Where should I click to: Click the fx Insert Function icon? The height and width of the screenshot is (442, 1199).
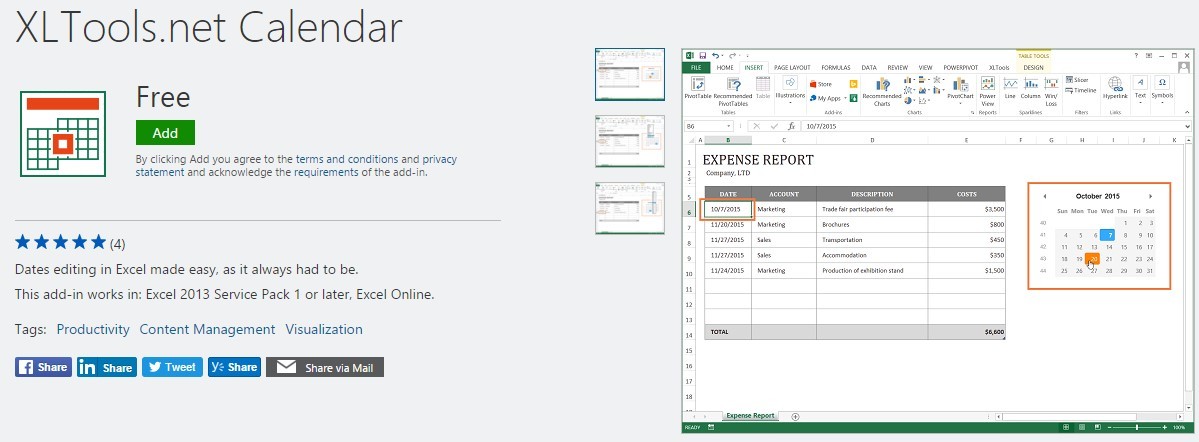tap(791, 126)
